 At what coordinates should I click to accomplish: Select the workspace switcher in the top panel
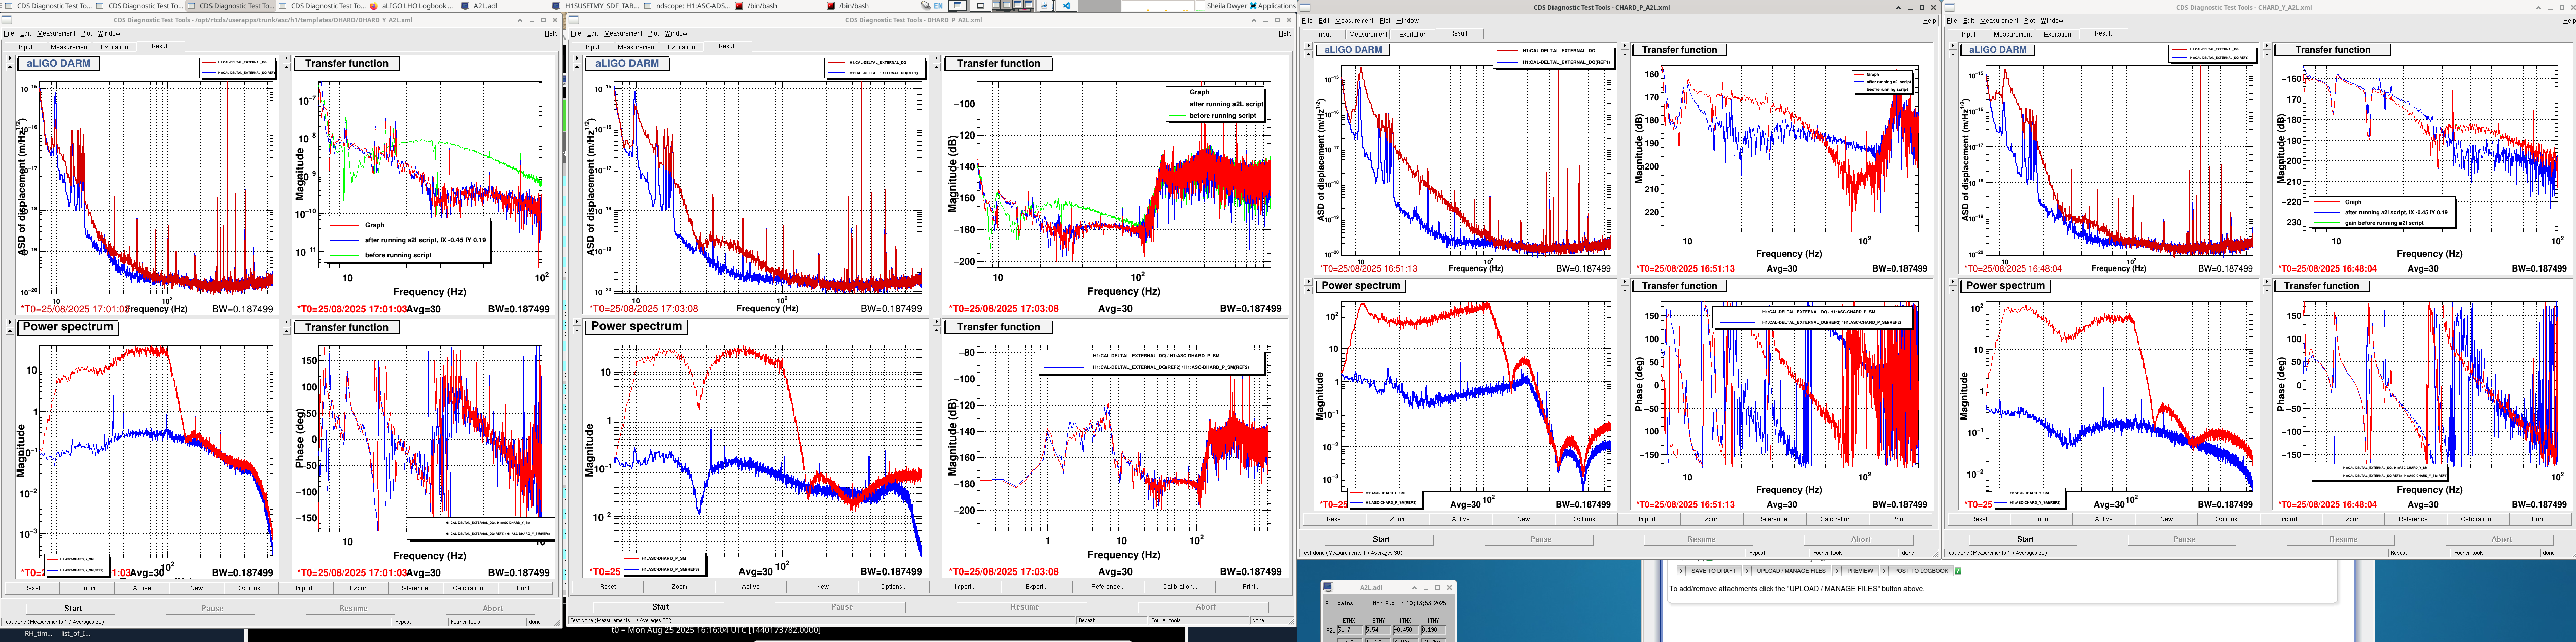pos(1013,5)
